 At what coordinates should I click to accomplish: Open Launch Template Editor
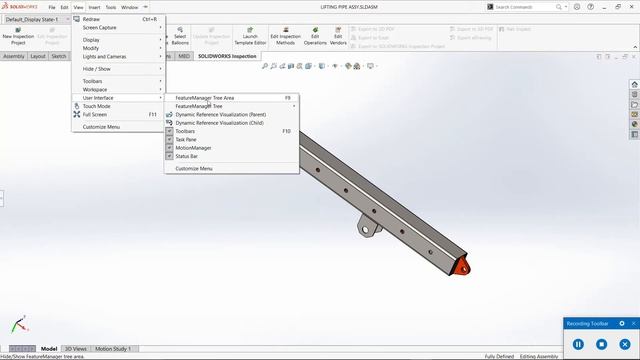[x=250, y=36]
